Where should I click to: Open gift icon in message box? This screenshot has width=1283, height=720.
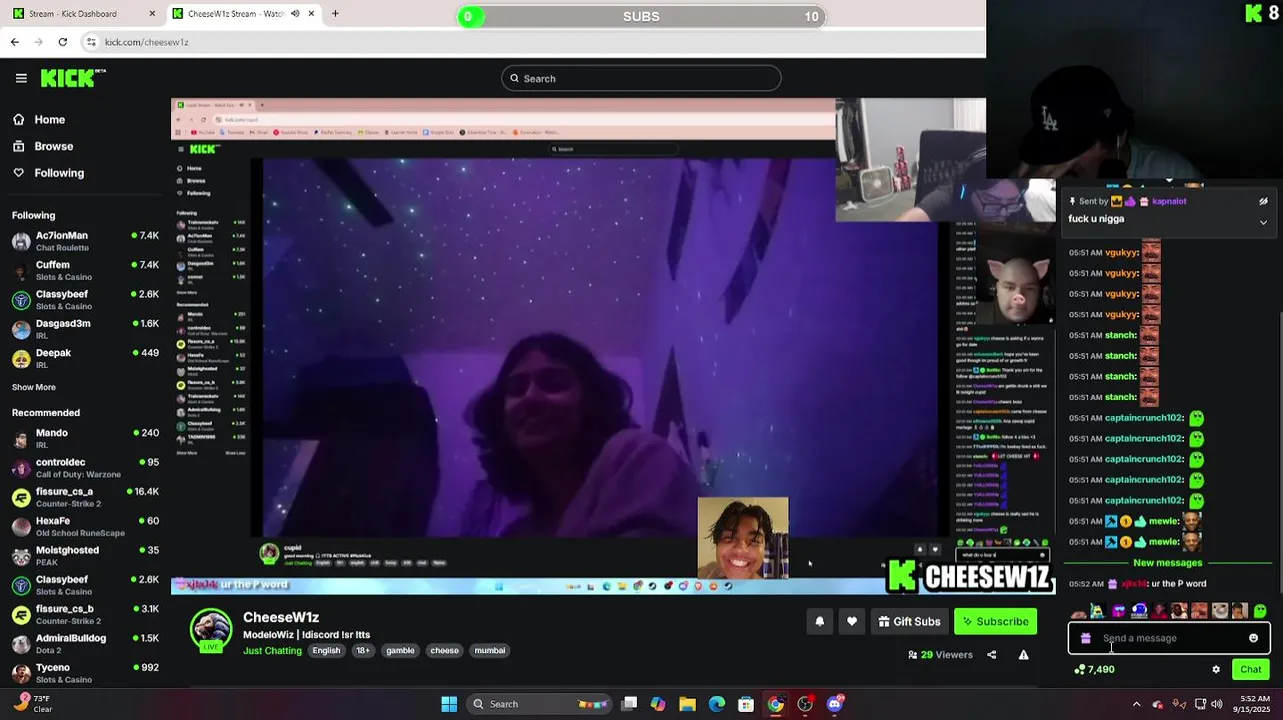click(1086, 638)
